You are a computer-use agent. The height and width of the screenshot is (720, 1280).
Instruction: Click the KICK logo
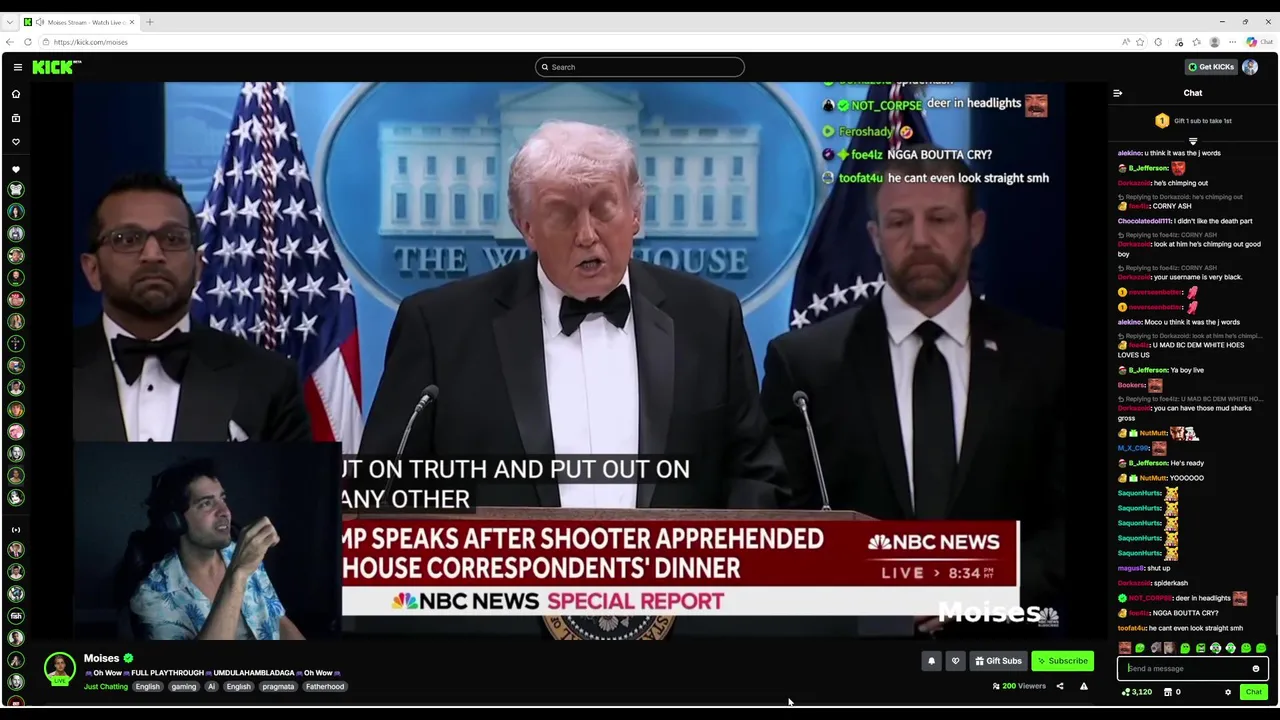point(56,67)
